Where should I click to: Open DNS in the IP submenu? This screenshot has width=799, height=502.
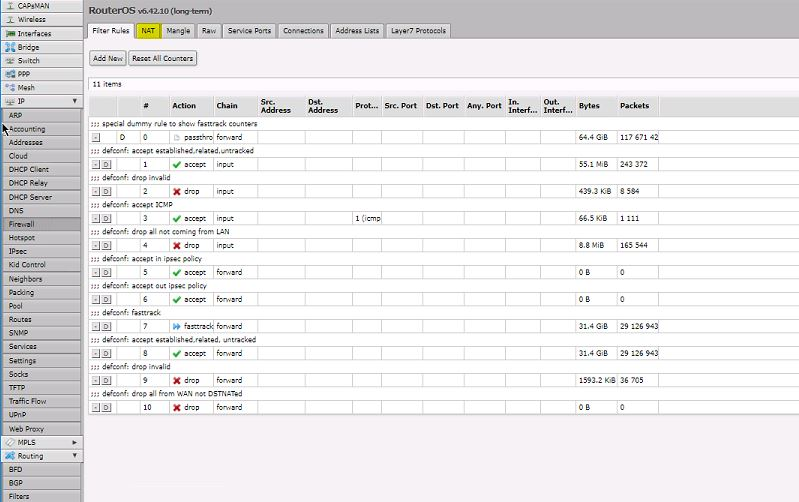click(41, 210)
